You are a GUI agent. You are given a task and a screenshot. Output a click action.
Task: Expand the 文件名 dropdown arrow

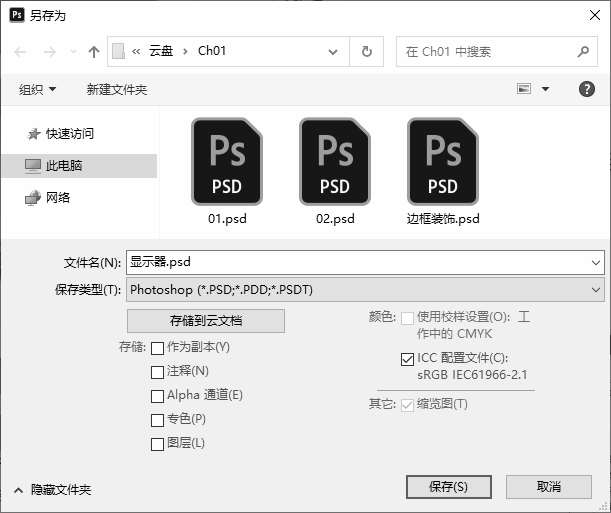point(595,263)
